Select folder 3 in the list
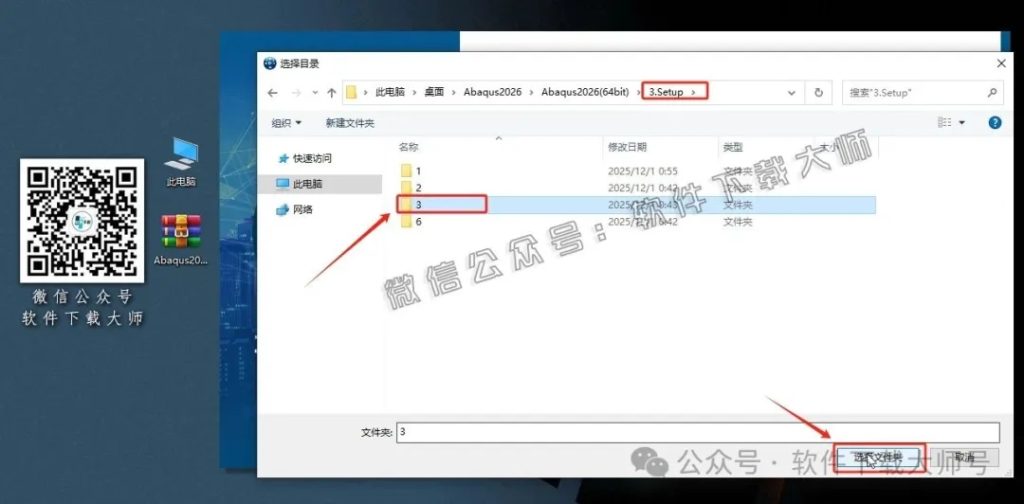 tap(636, 204)
